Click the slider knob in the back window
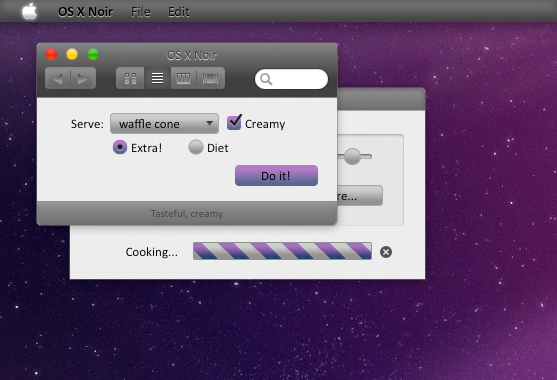557x380 pixels. (x=352, y=156)
